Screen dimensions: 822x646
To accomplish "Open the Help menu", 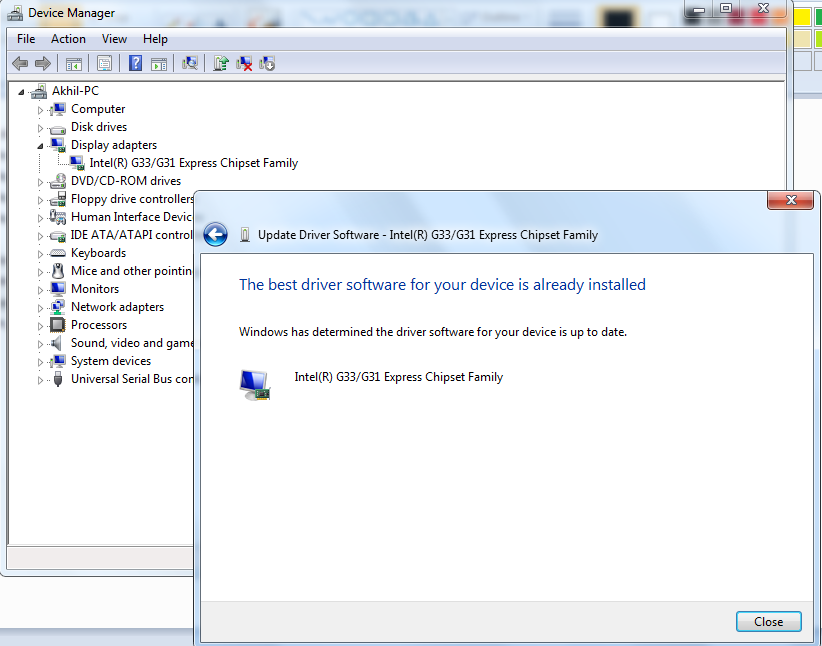I will [155, 39].
